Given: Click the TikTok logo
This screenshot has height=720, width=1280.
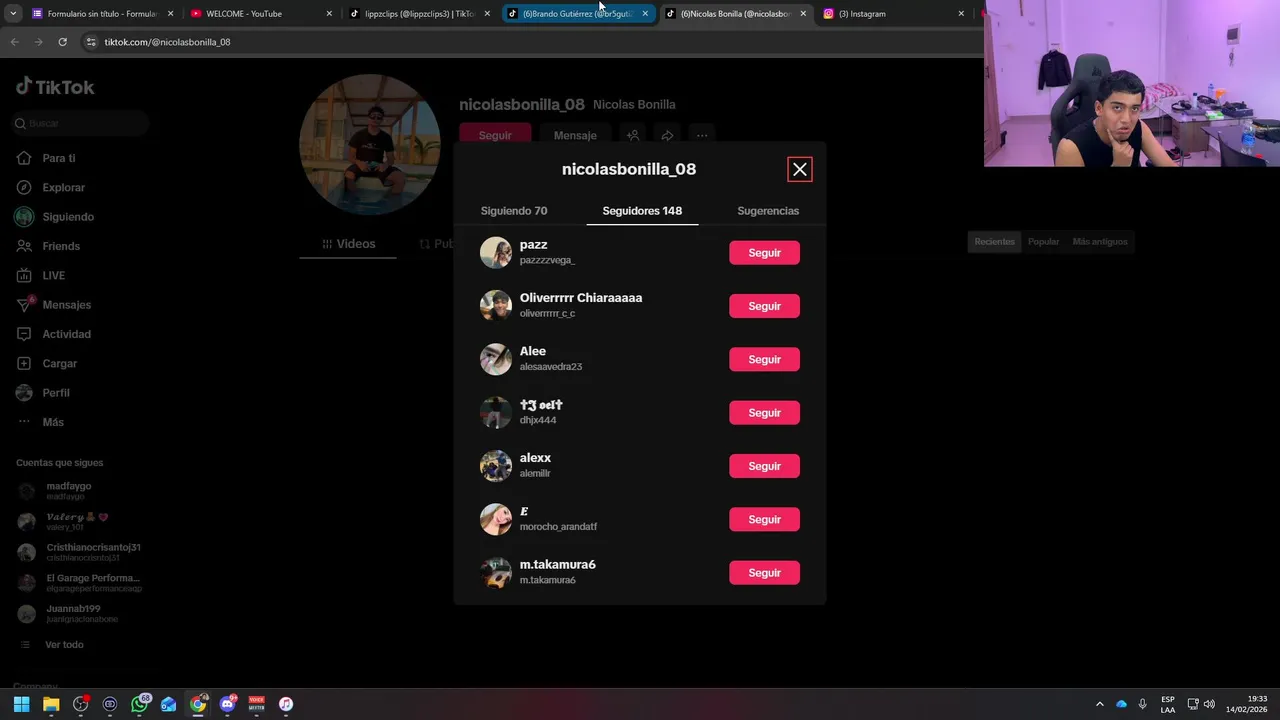Looking at the screenshot, I should coord(55,87).
